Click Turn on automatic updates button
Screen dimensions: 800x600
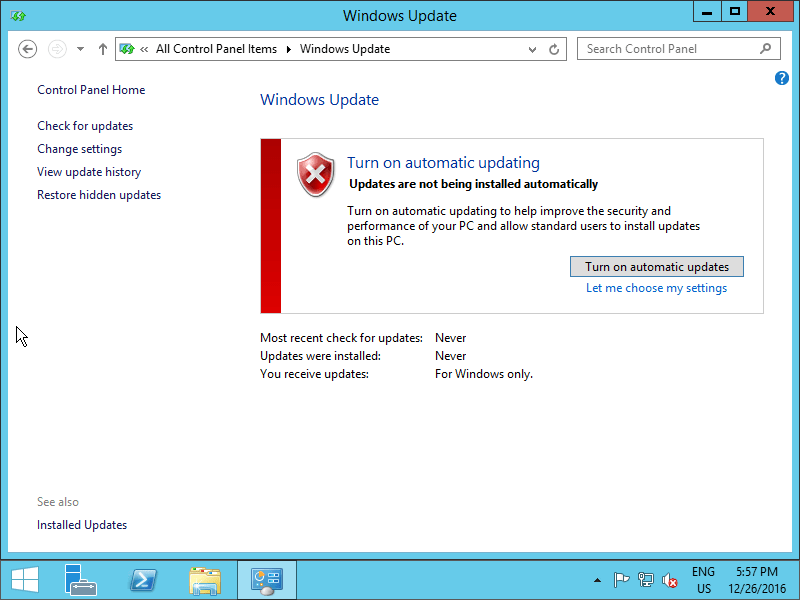point(656,266)
